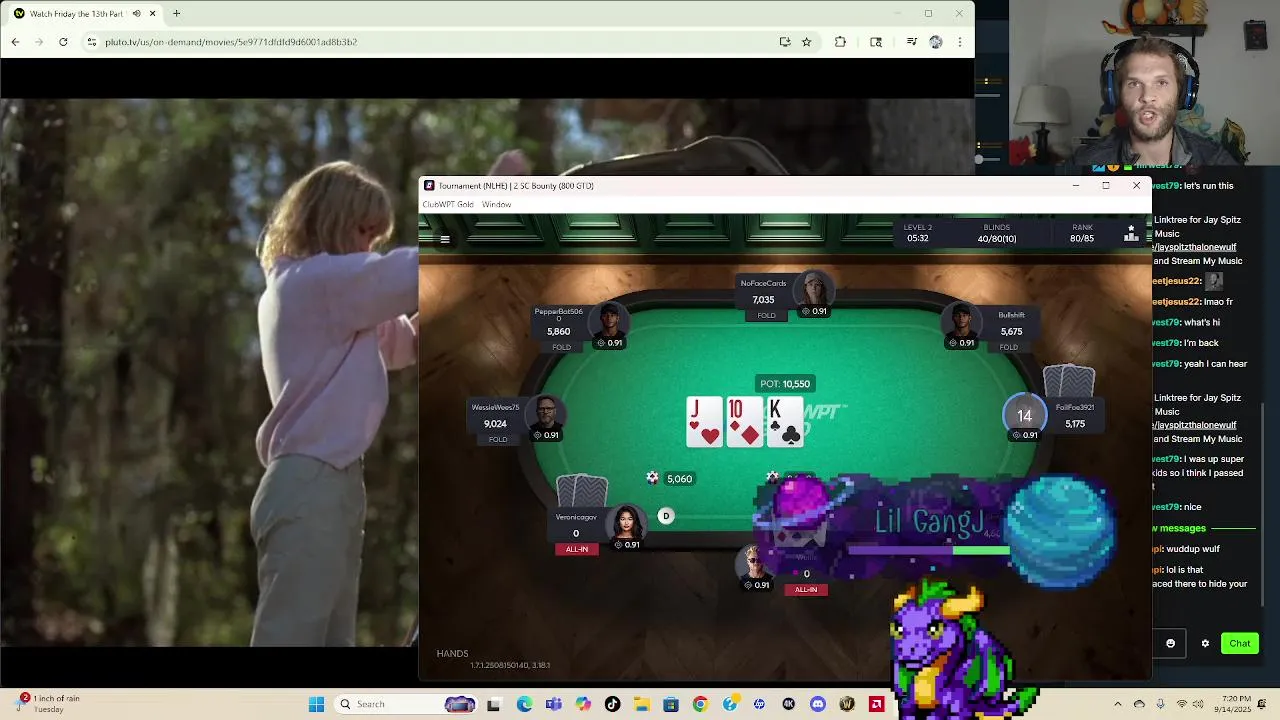Show hidden system tray icons
The image size is (1280, 720).
coord(1118,704)
